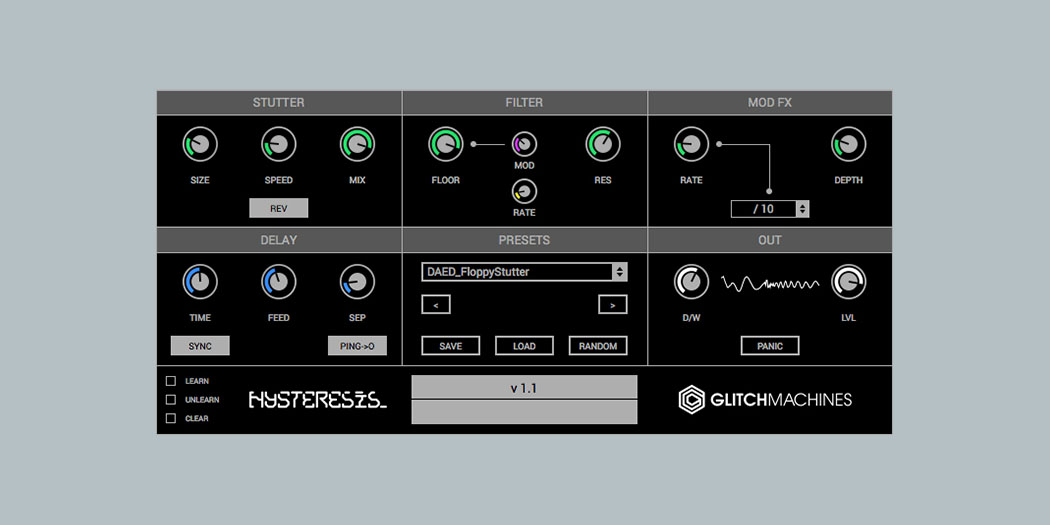Click the Filter RES knob
Screen dimensions: 1050x525
[602, 145]
